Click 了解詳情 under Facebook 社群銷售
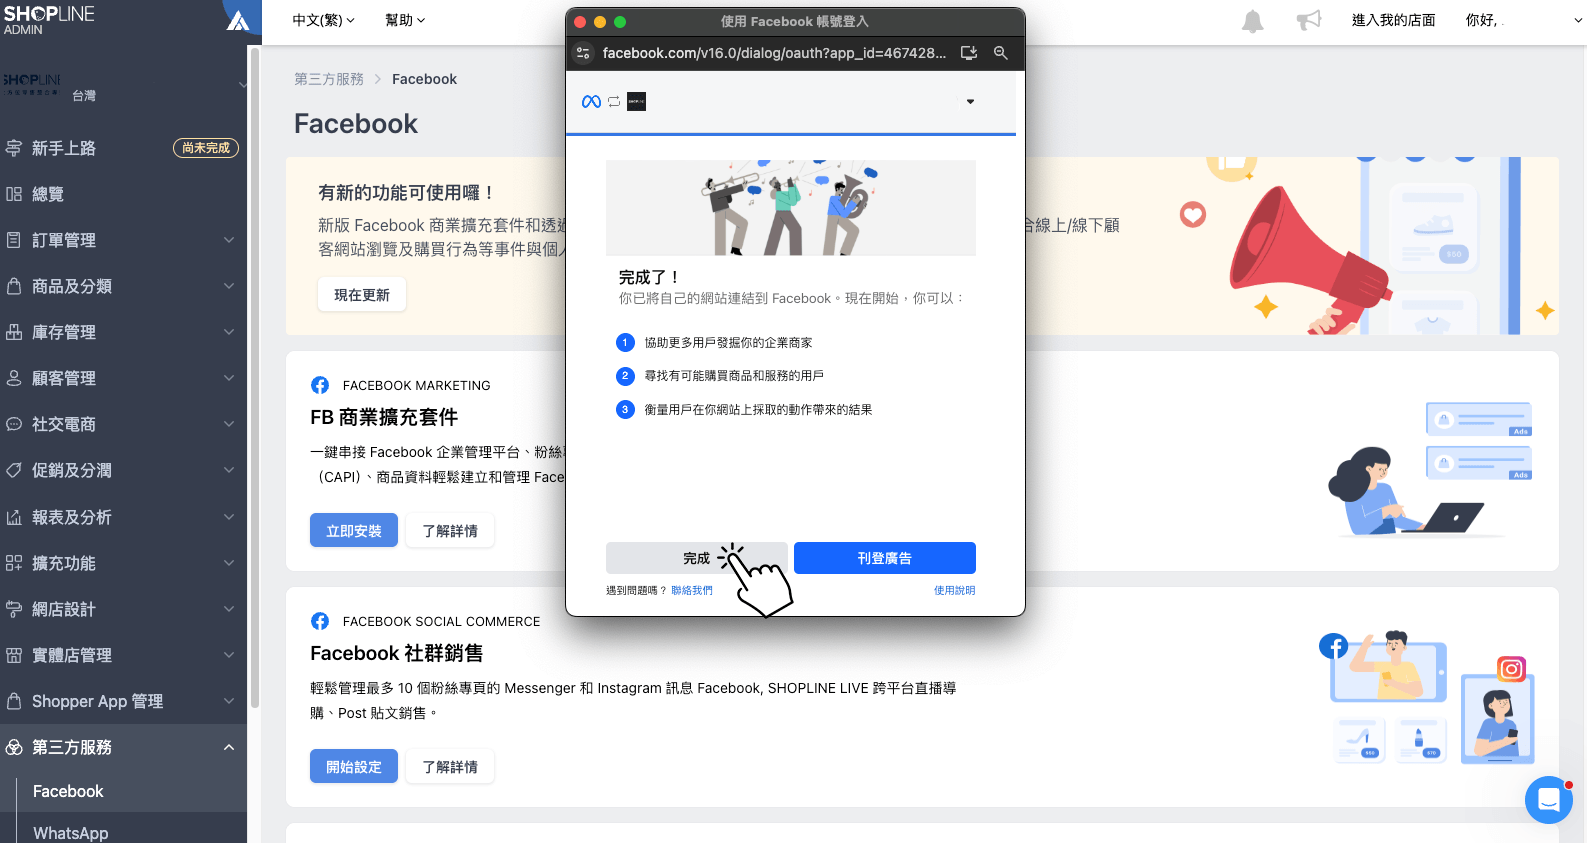The height and width of the screenshot is (843, 1587). pyautogui.click(x=450, y=767)
